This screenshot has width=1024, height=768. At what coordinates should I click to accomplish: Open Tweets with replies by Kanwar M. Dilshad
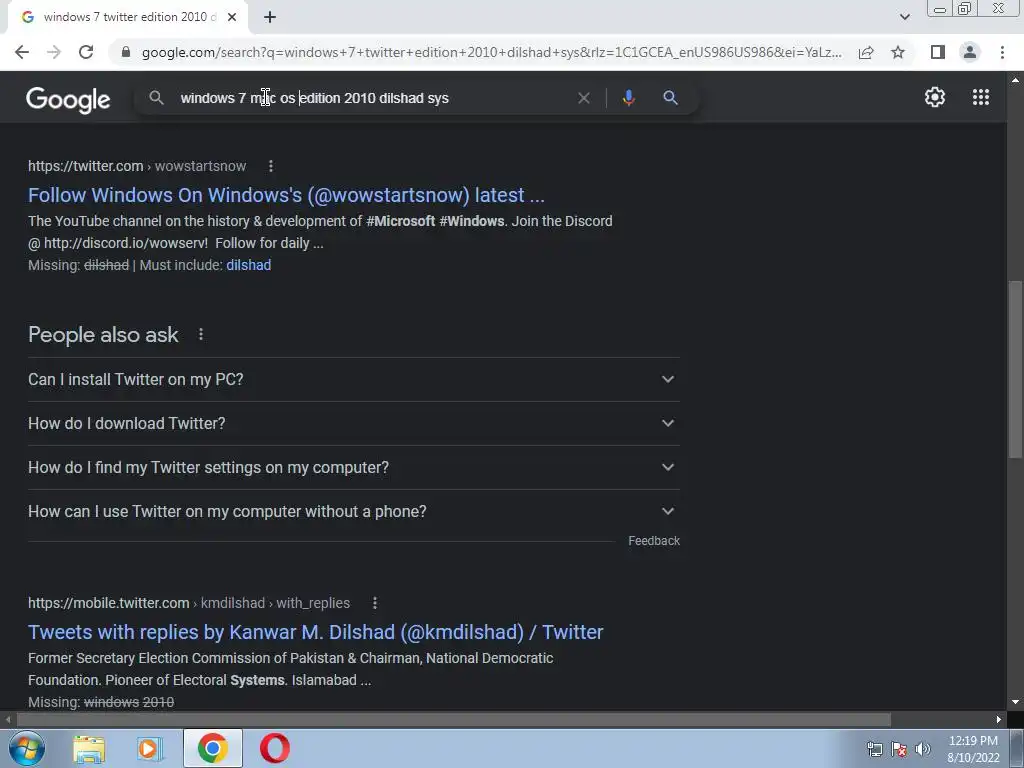[x=315, y=632]
